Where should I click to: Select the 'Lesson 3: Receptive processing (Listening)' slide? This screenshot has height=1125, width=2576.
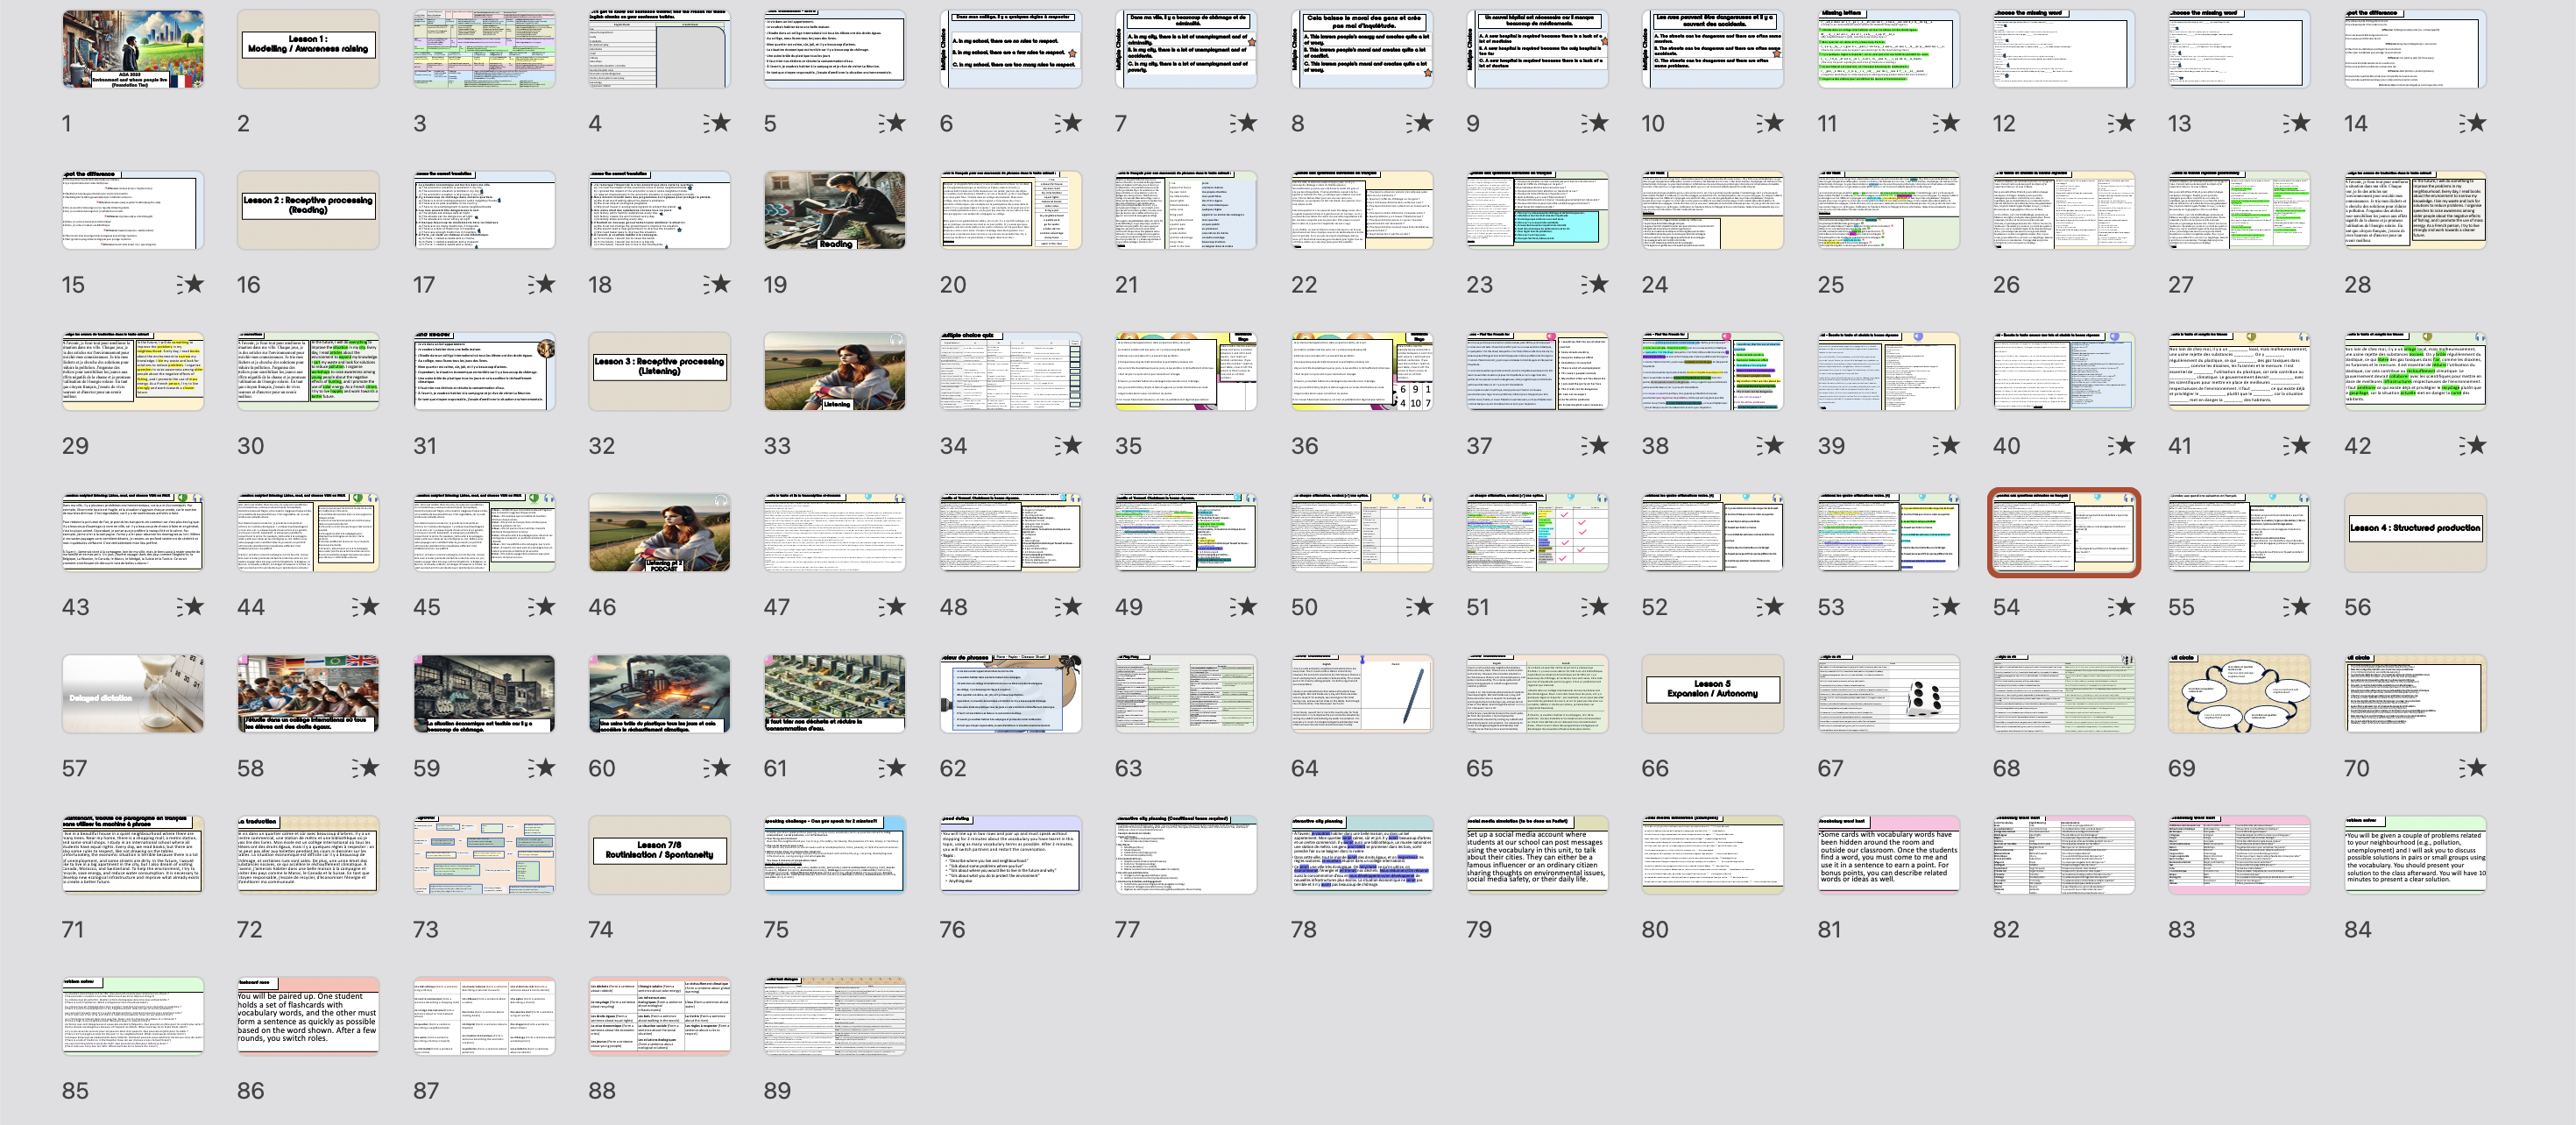coord(659,371)
